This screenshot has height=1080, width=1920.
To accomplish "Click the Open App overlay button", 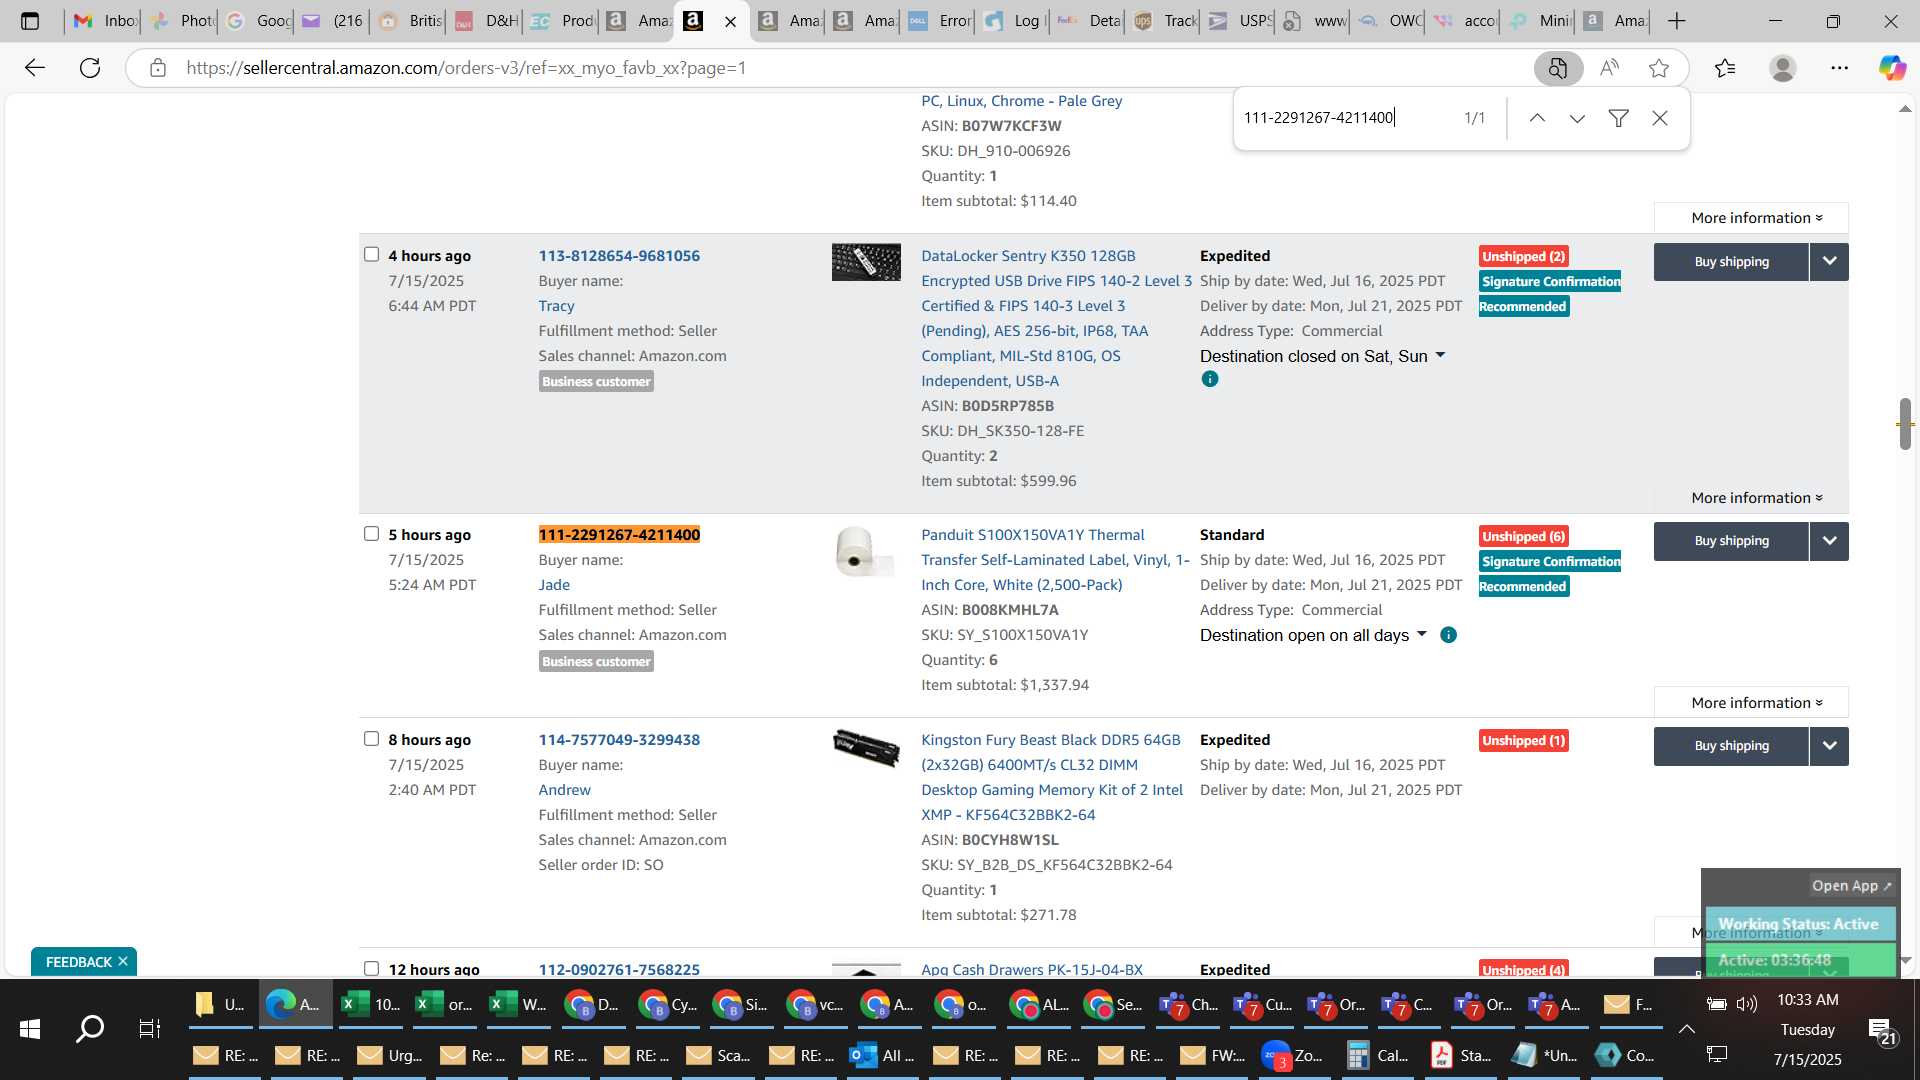I will (x=1851, y=886).
